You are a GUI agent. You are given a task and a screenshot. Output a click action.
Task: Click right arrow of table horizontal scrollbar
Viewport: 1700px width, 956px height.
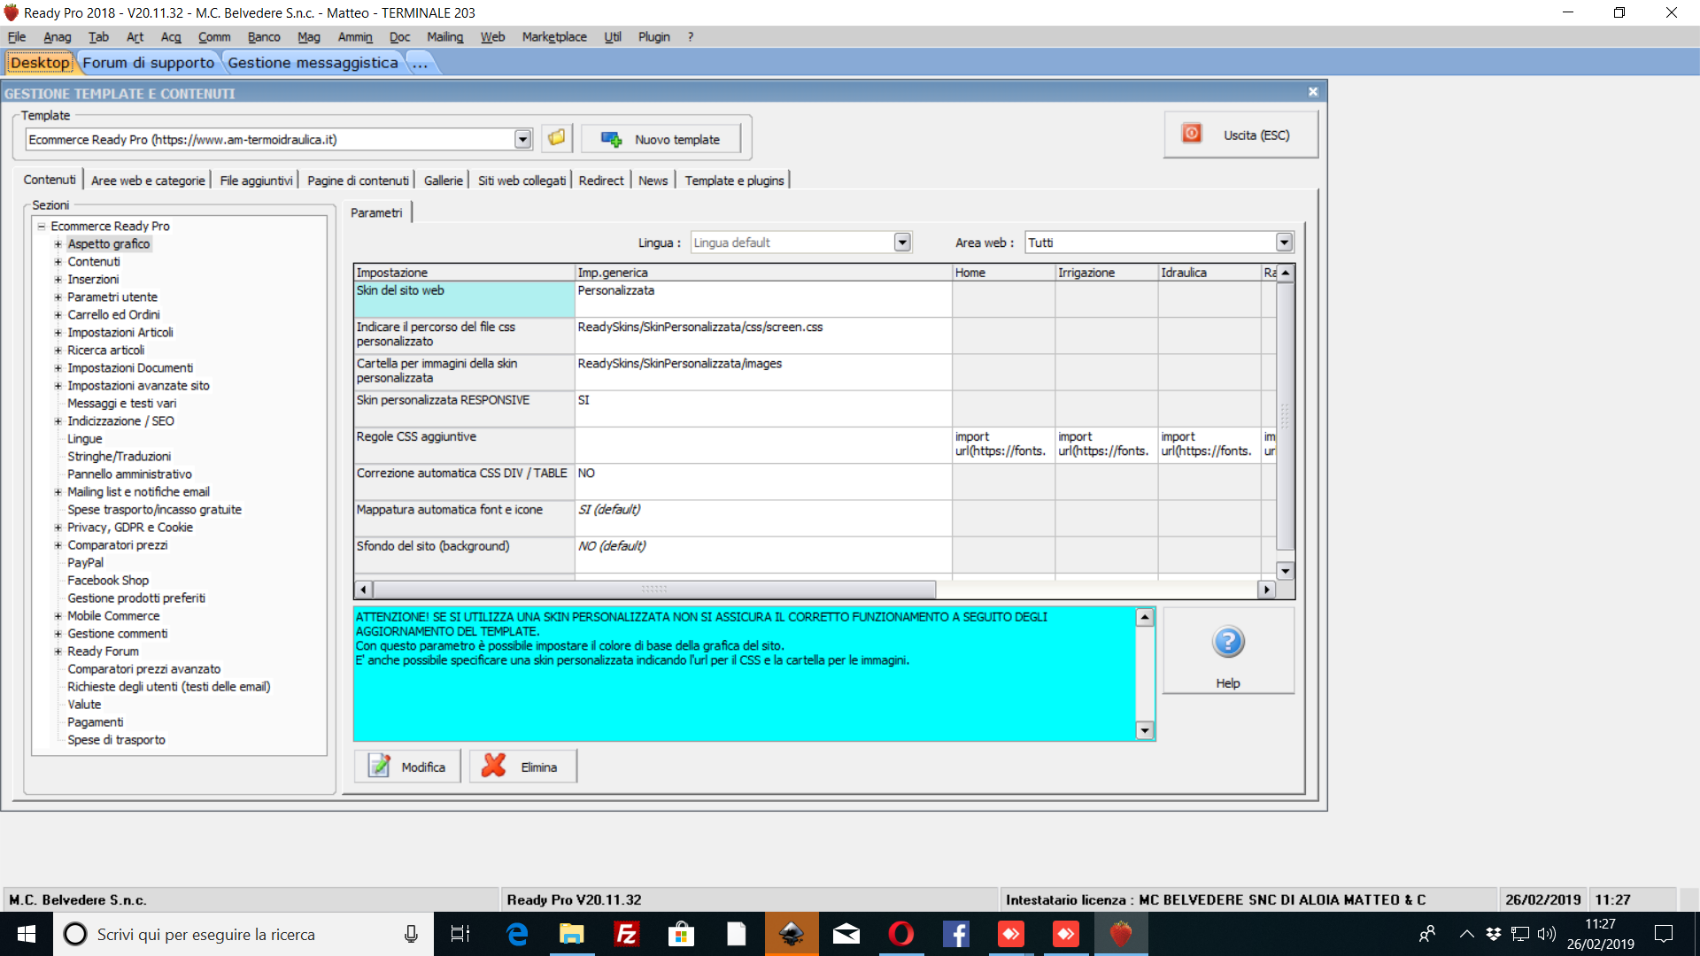[1267, 589]
